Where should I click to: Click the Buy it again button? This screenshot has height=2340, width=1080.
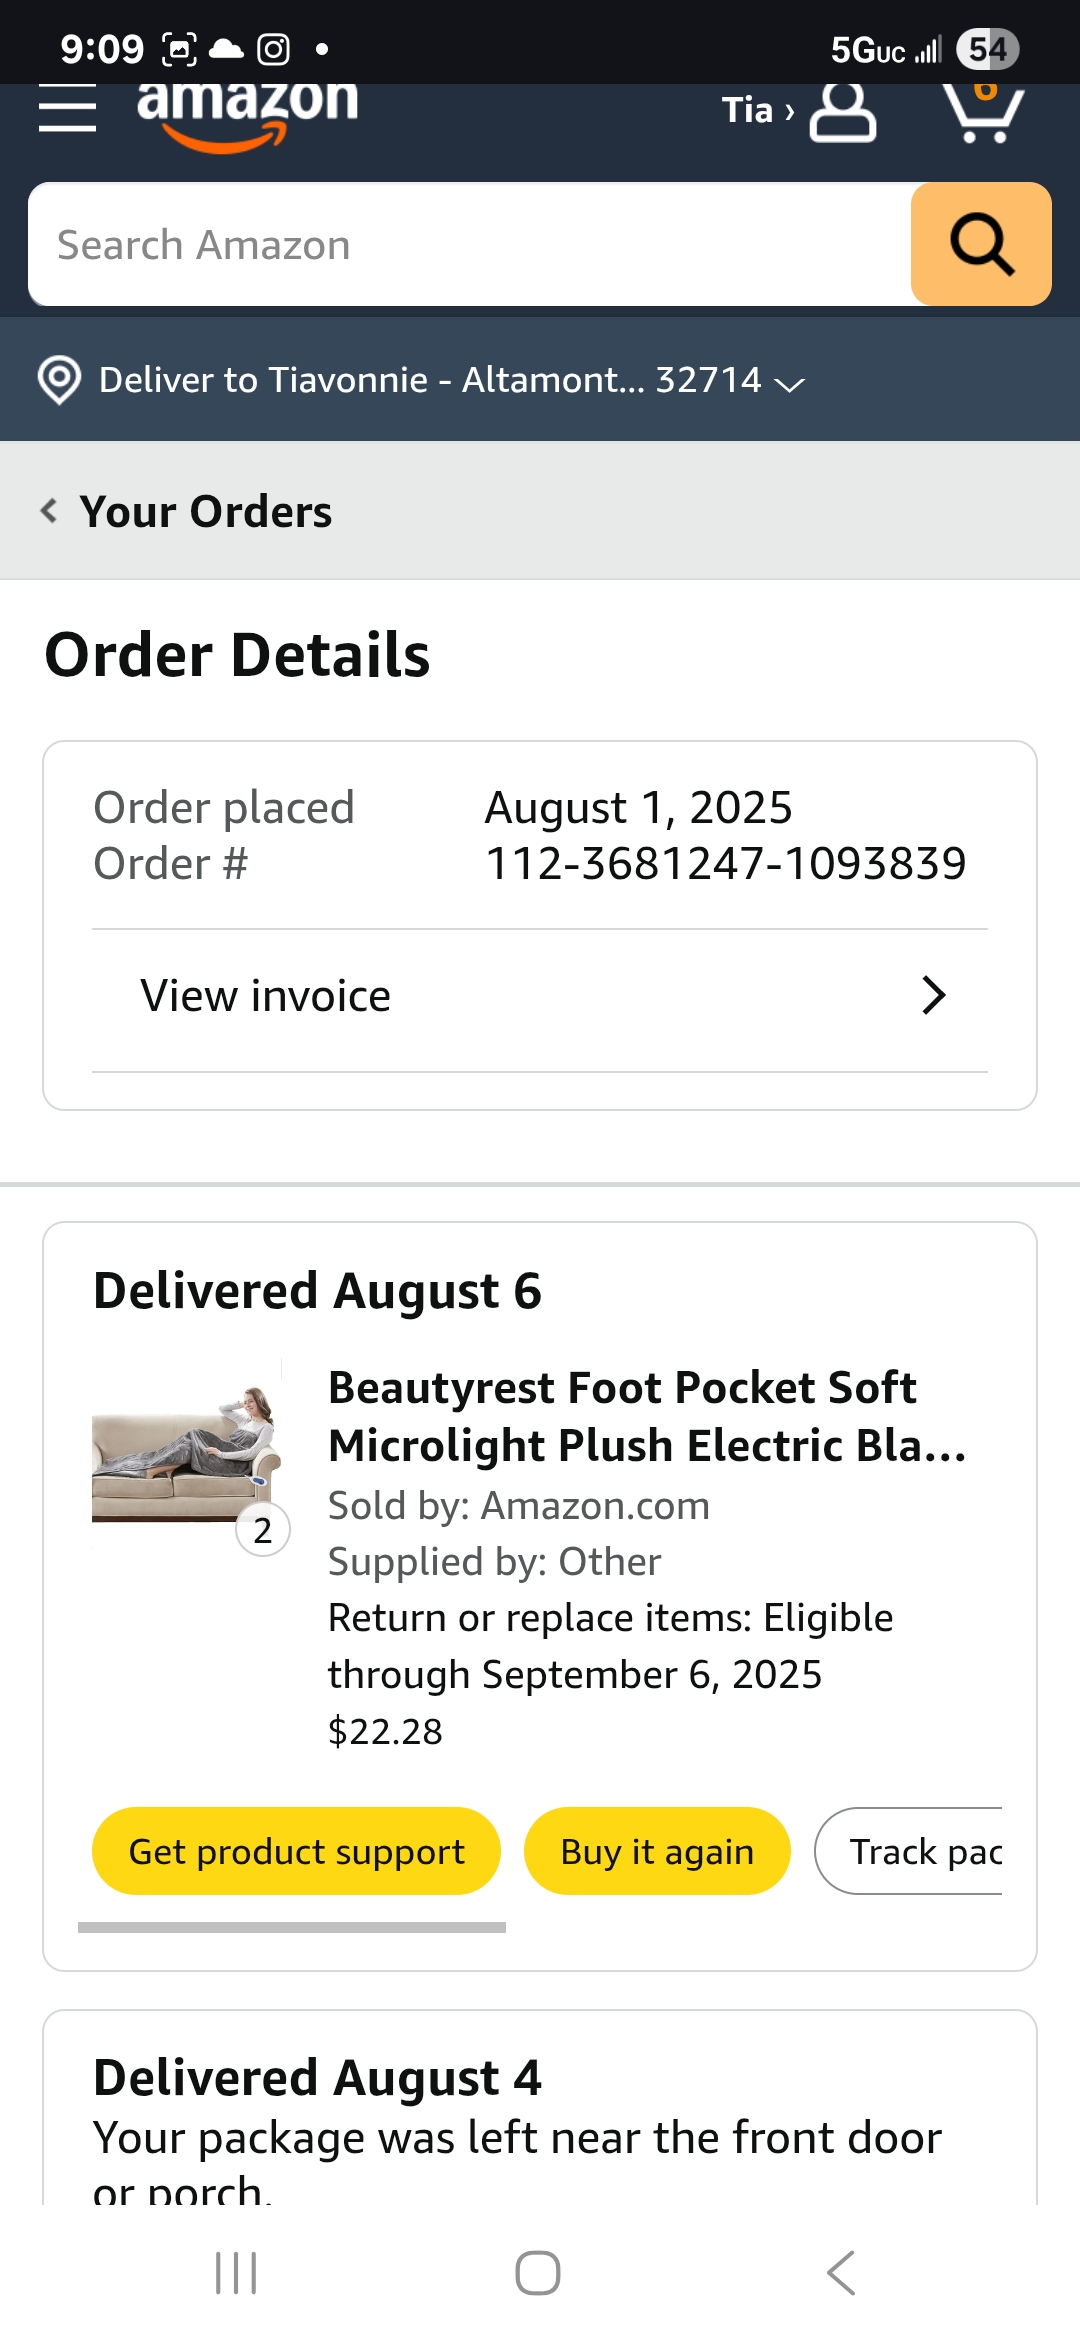pos(657,1851)
